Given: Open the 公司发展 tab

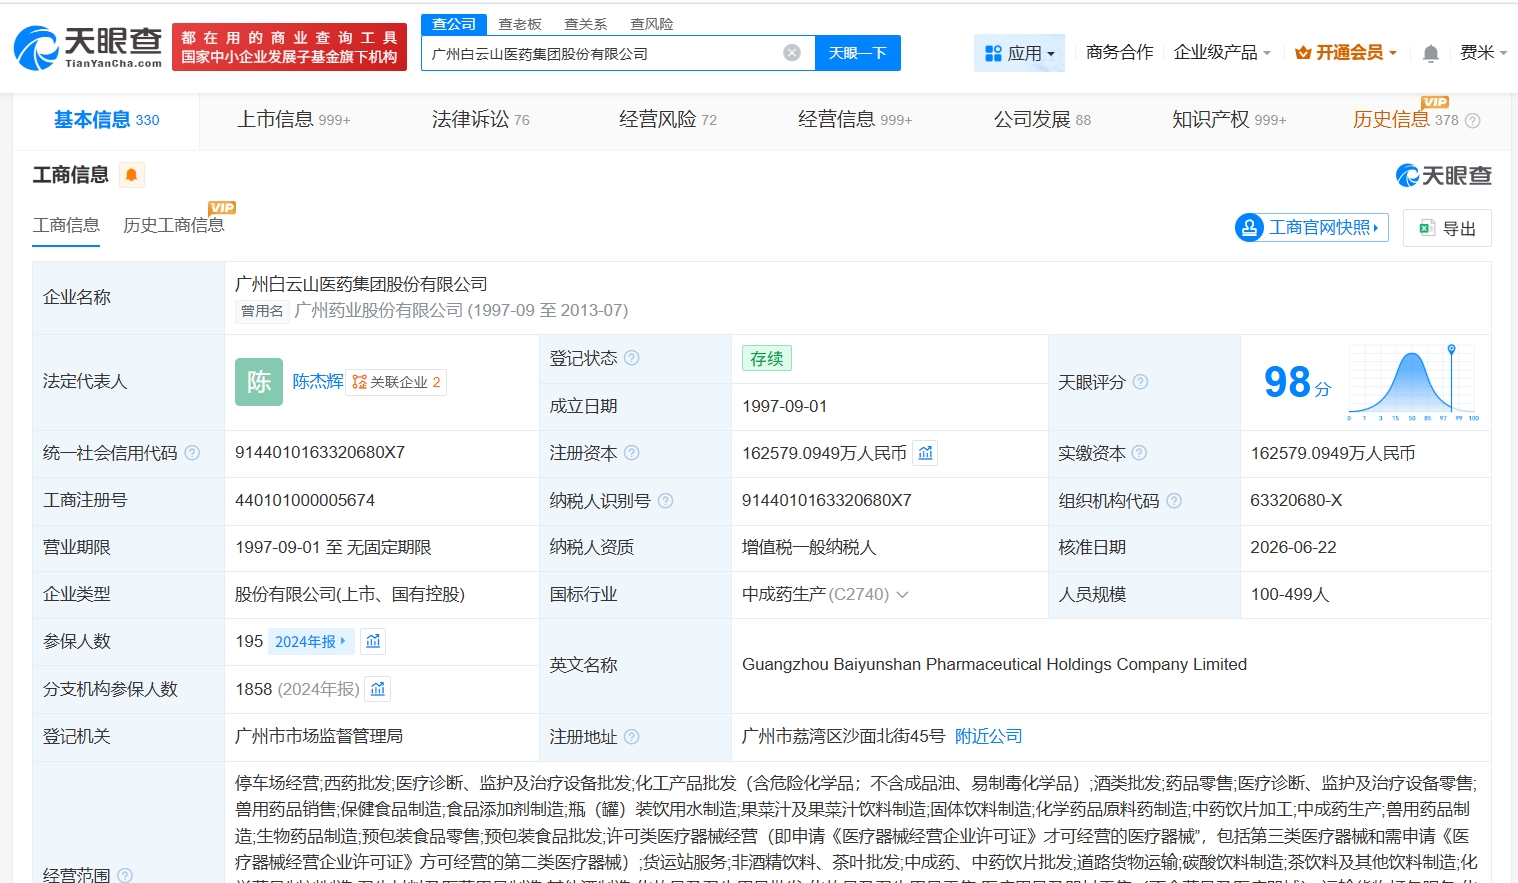Looking at the screenshot, I should pyautogui.click(x=1042, y=120).
